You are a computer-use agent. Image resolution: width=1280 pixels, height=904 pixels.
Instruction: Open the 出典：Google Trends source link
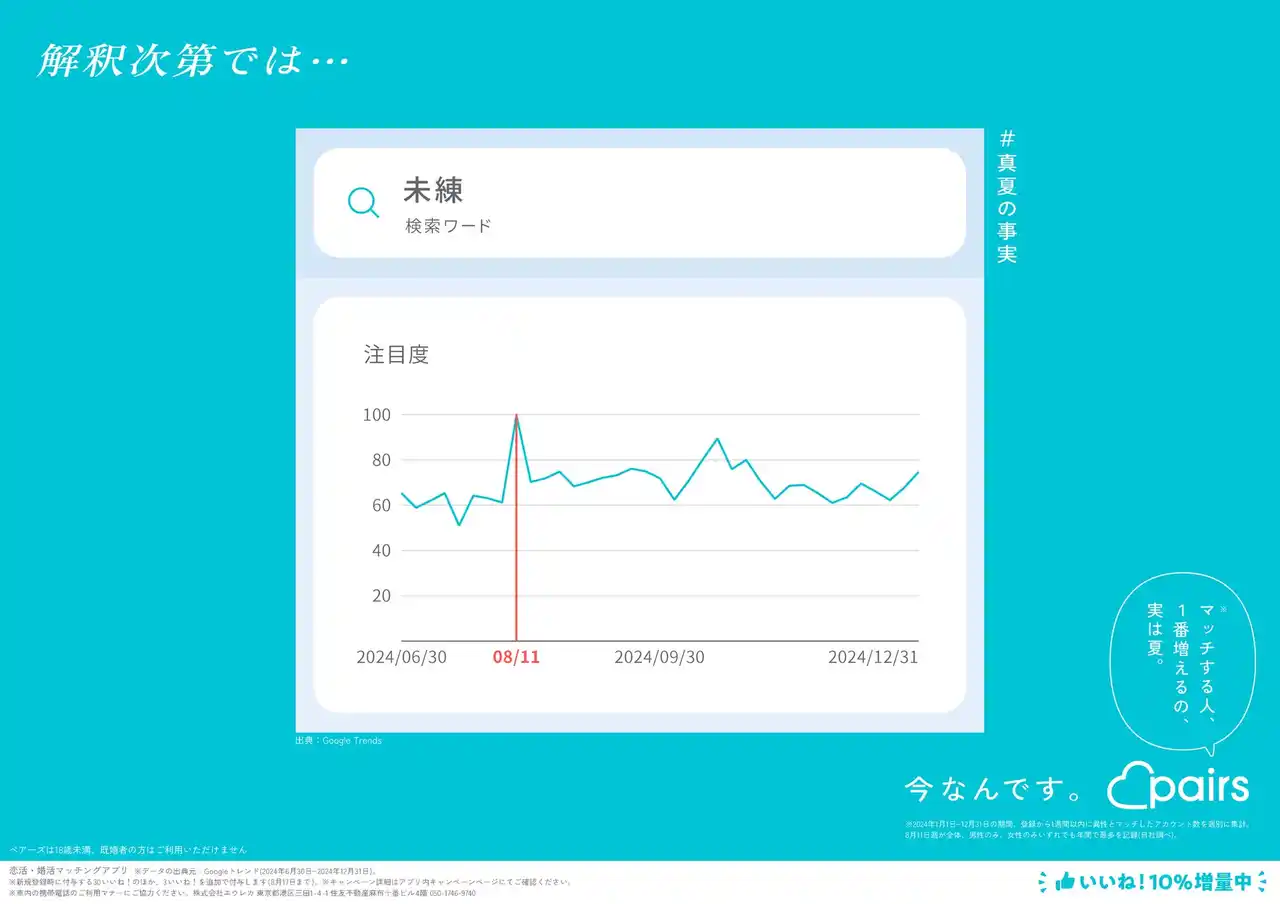pos(338,741)
